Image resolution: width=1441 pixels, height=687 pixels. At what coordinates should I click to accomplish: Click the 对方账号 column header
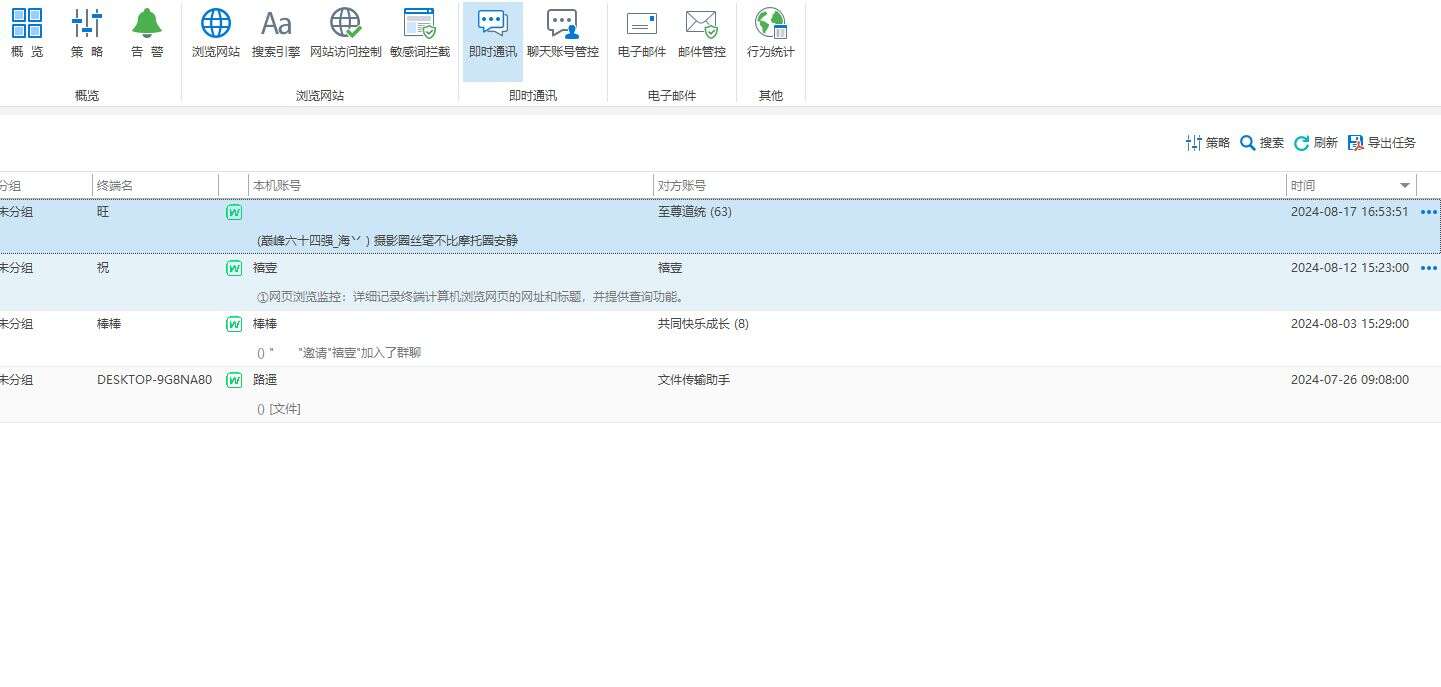[x=682, y=186]
